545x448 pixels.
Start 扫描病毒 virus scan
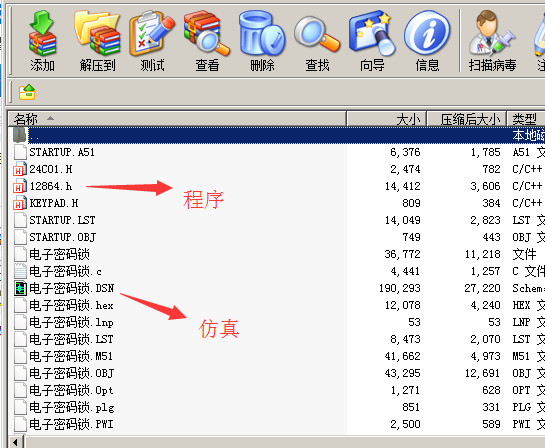[x=492, y=41]
